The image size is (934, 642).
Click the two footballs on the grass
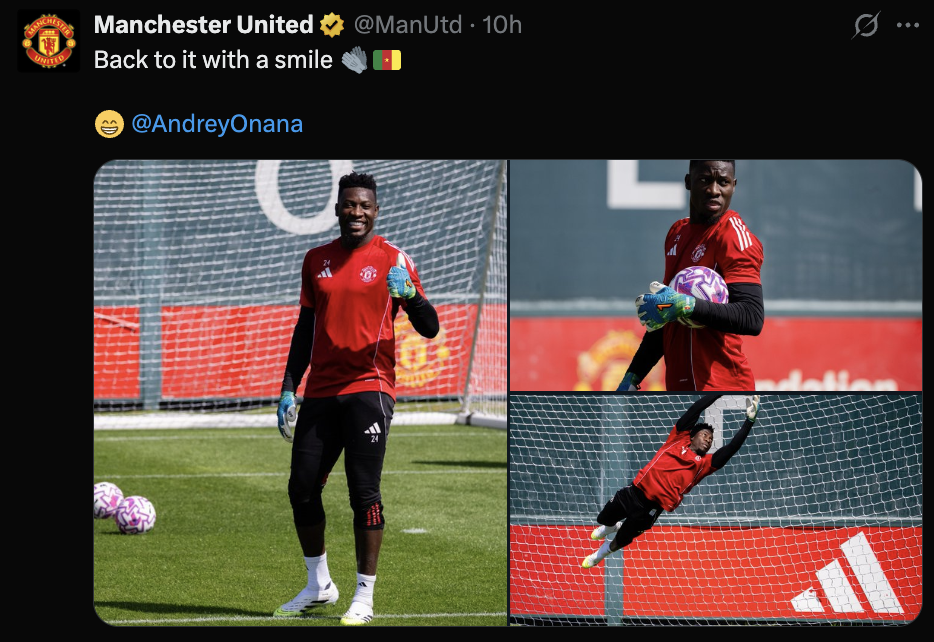point(124,508)
